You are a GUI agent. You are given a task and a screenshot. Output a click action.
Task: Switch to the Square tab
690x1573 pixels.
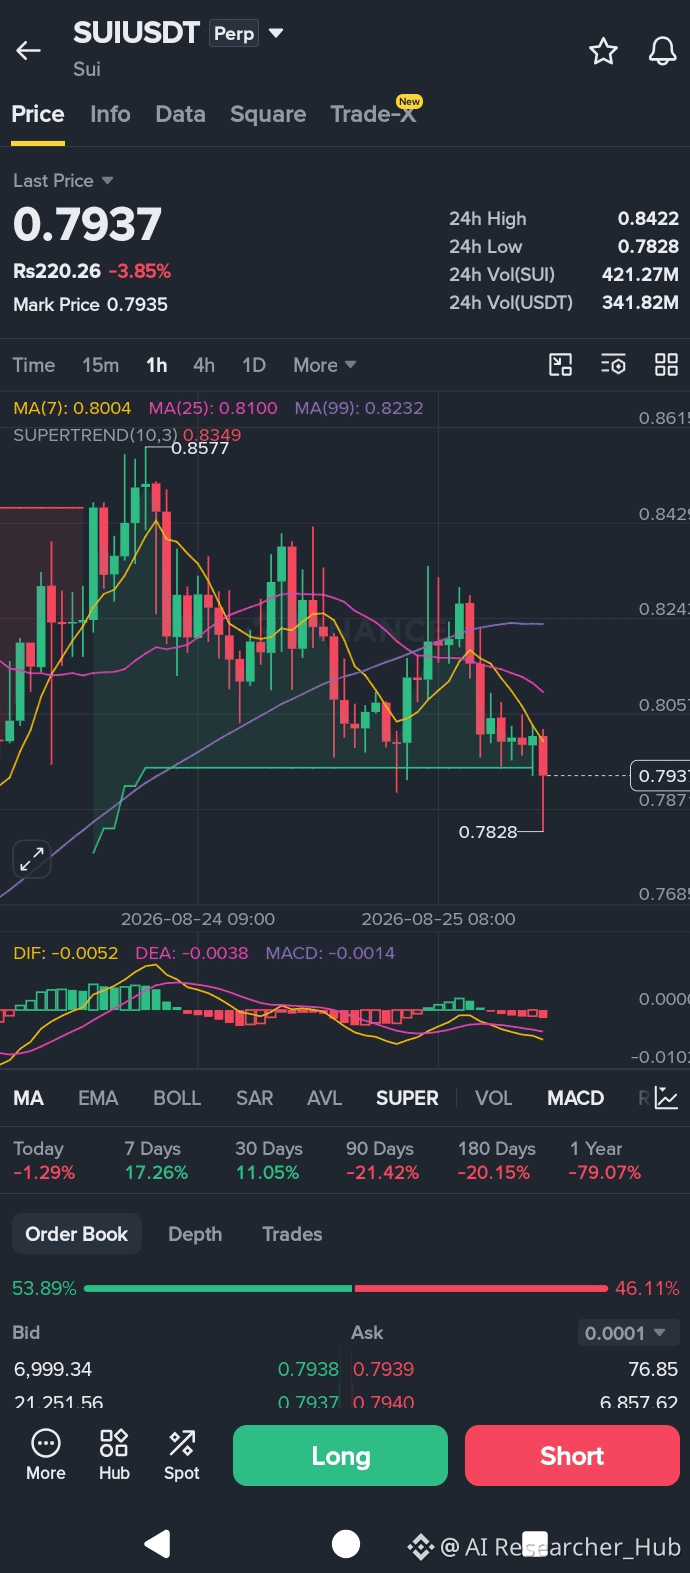[268, 114]
